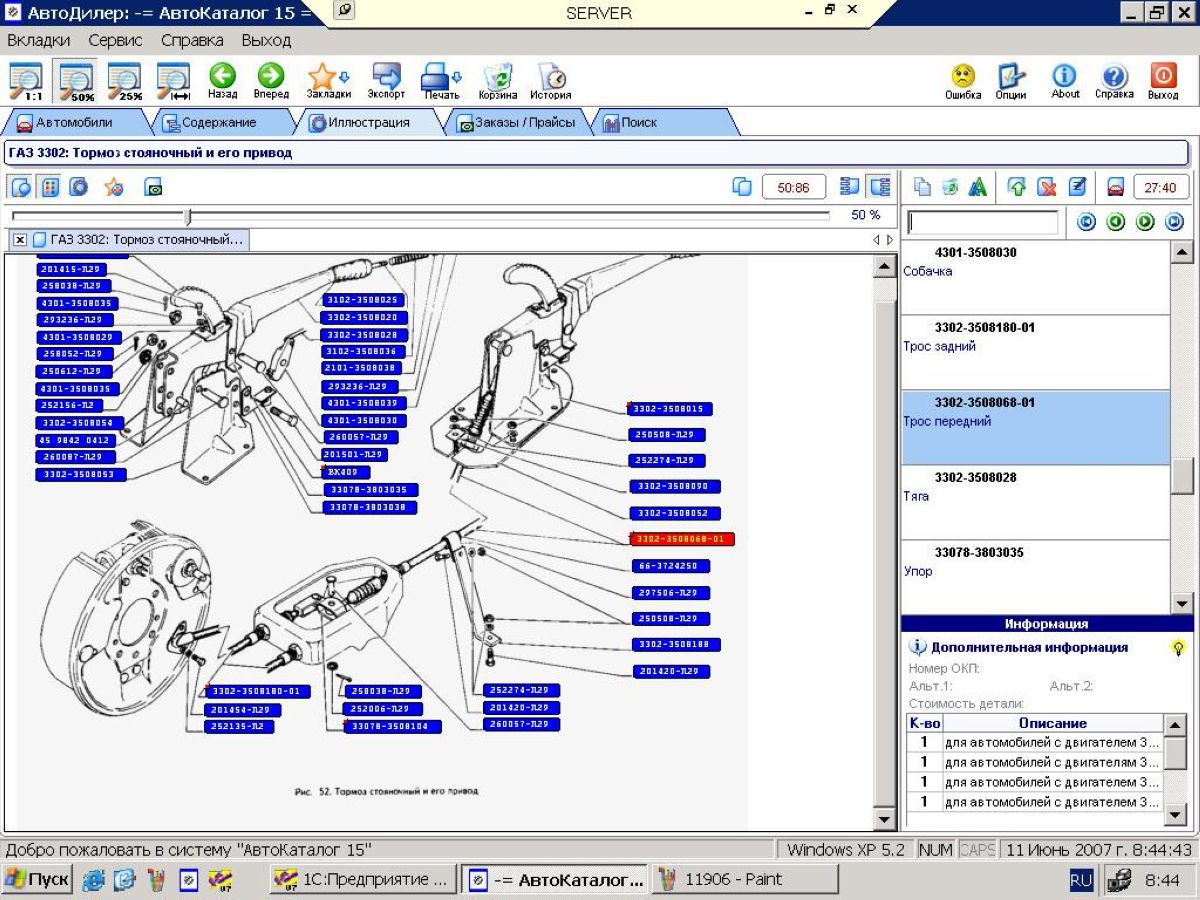Click the 66-3724250 part label on diagram
The width and height of the screenshot is (1200, 900).
(x=670, y=566)
